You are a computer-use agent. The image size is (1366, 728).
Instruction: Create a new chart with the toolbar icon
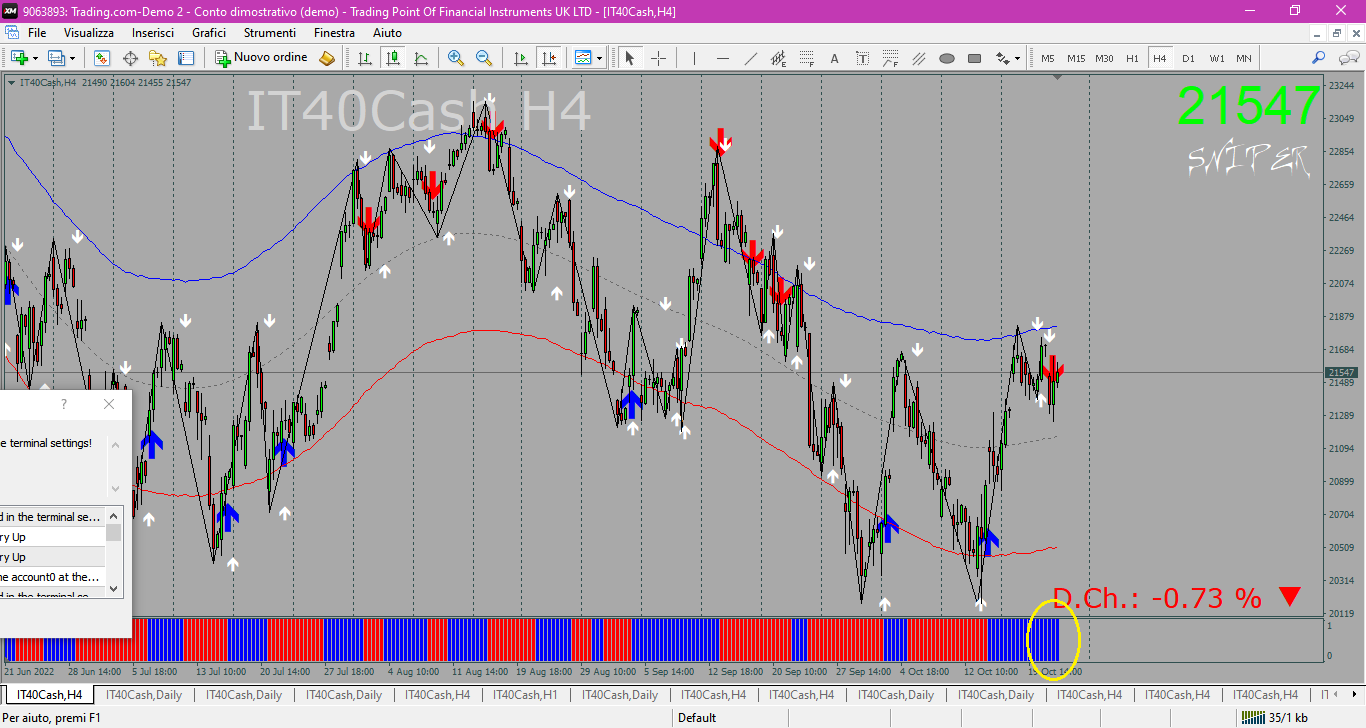(x=19, y=58)
